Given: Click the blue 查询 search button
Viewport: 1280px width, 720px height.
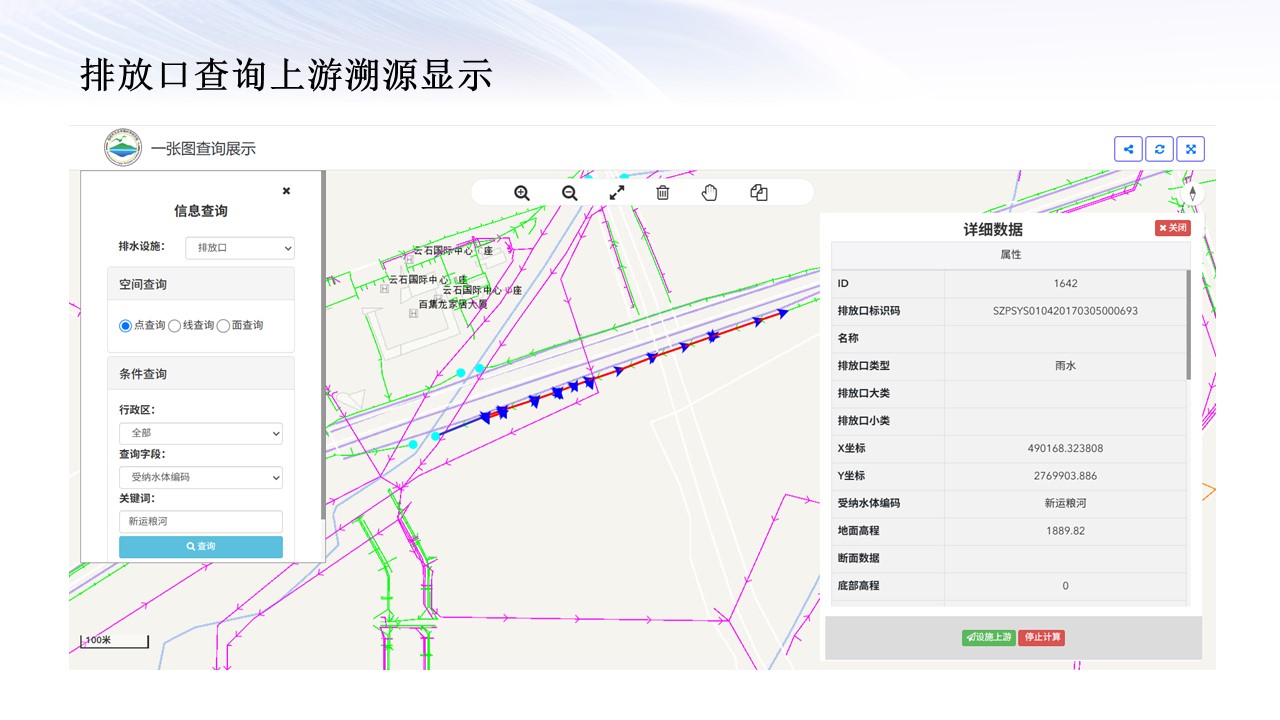Looking at the screenshot, I should 200,547.
